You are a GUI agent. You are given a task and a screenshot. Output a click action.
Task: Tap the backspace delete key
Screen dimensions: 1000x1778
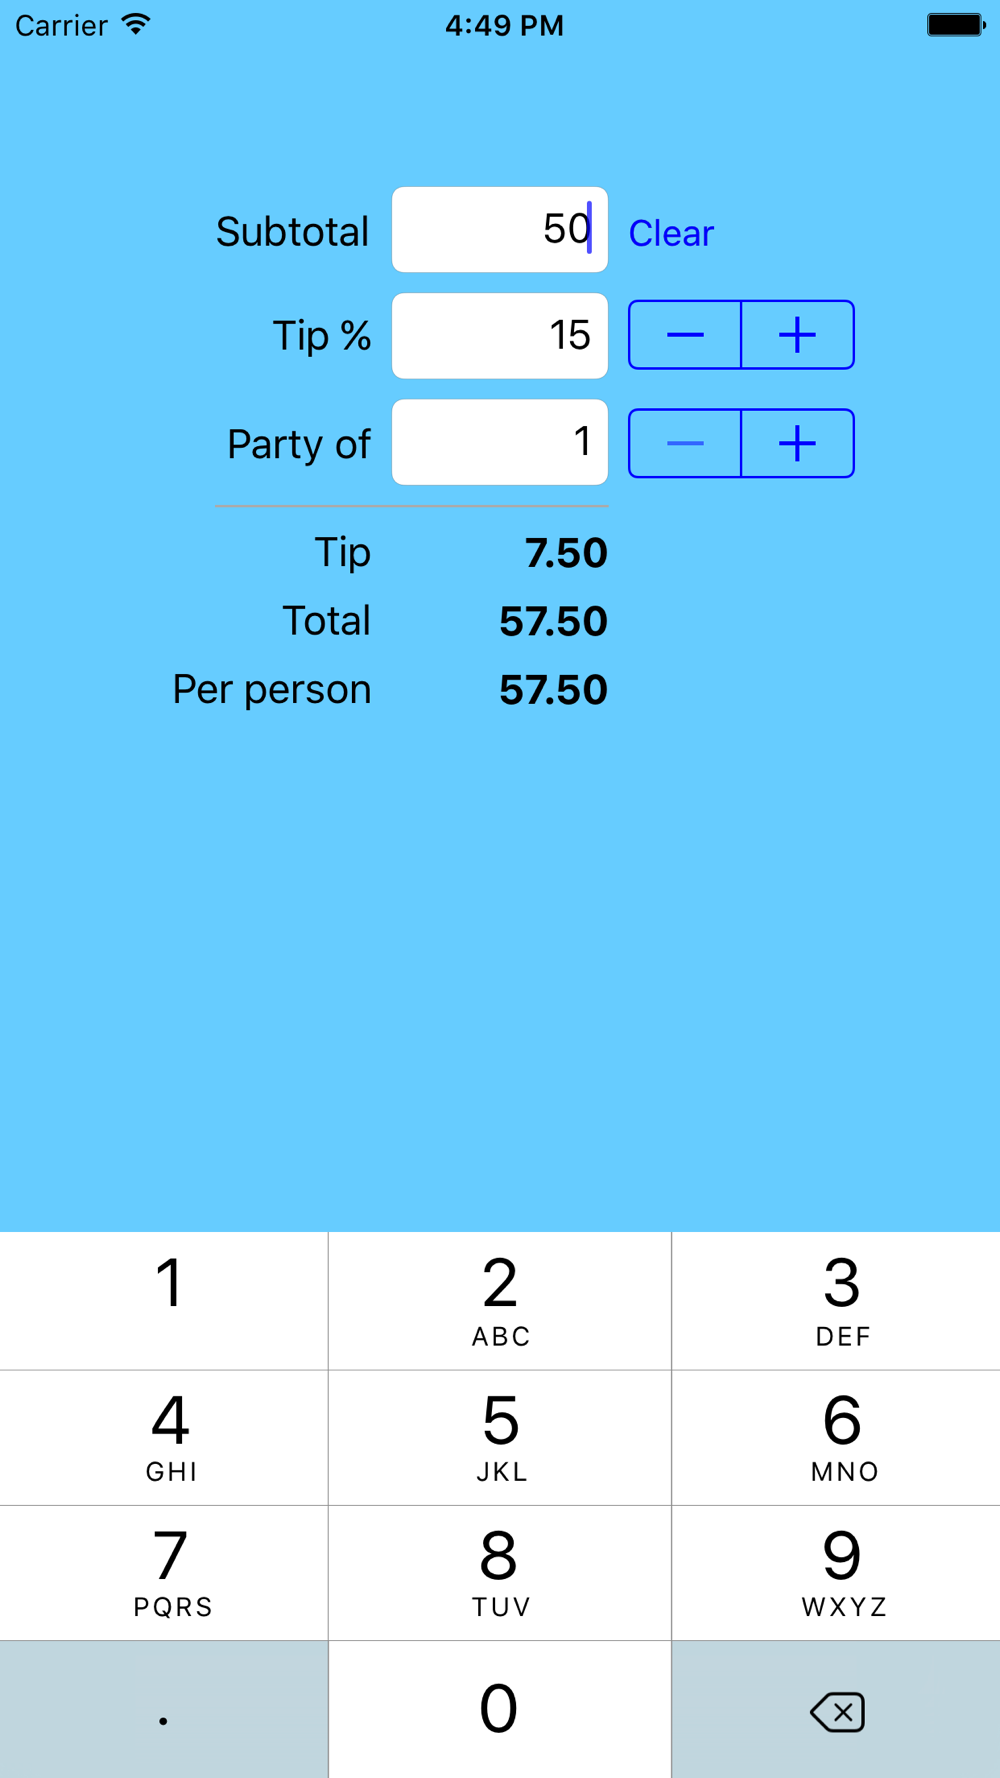[836, 1710]
